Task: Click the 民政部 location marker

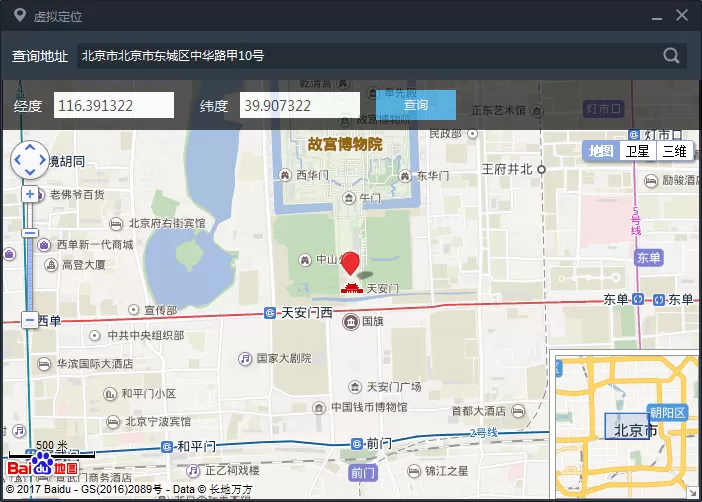Action: [x=473, y=133]
